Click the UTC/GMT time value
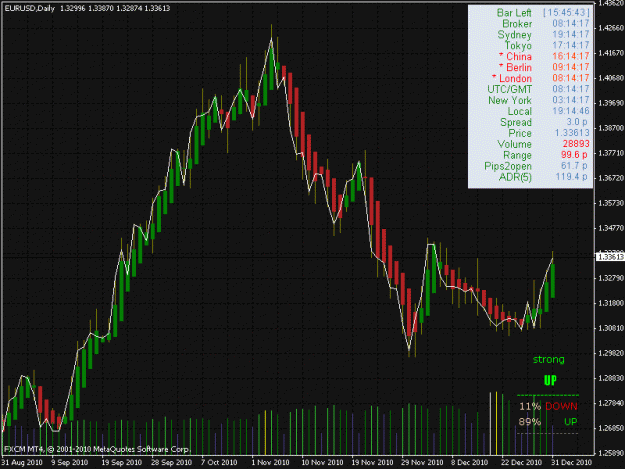625x469 pixels. coord(570,89)
